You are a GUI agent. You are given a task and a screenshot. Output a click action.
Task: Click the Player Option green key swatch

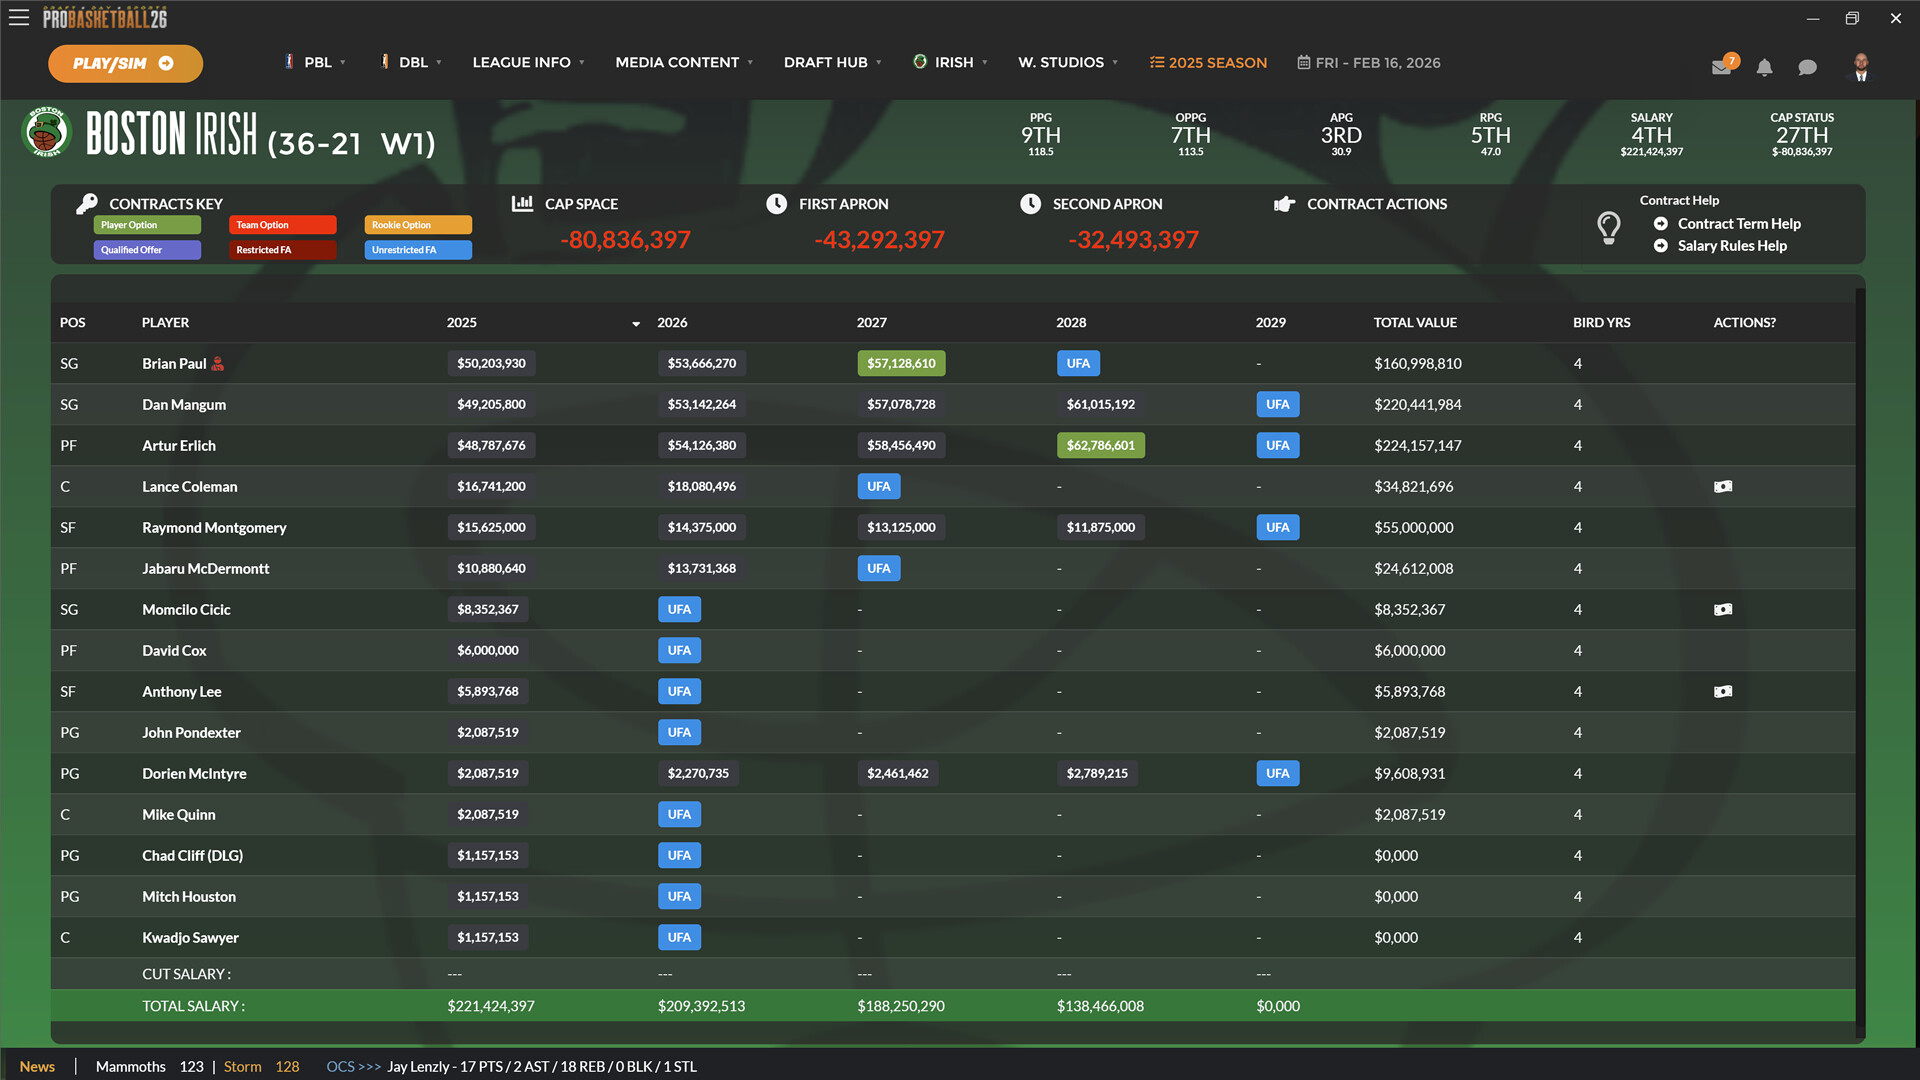coord(147,225)
